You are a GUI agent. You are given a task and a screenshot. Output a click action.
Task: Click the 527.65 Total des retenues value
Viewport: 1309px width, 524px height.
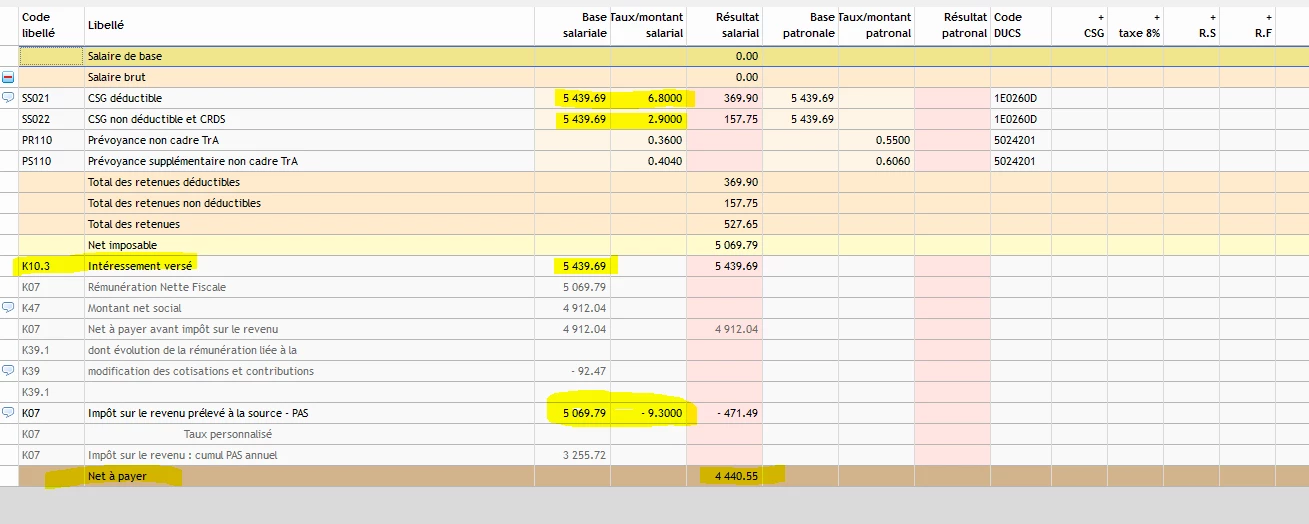[x=741, y=224]
